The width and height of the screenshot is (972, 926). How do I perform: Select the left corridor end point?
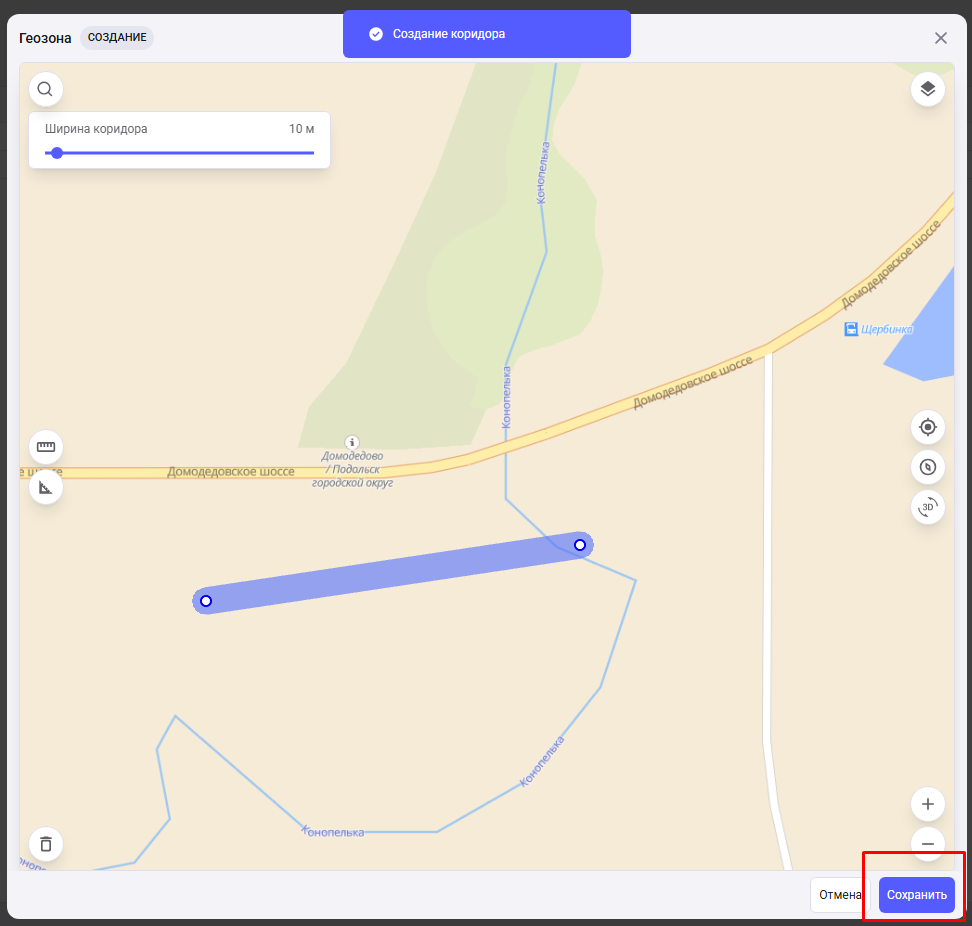pos(206,601)
